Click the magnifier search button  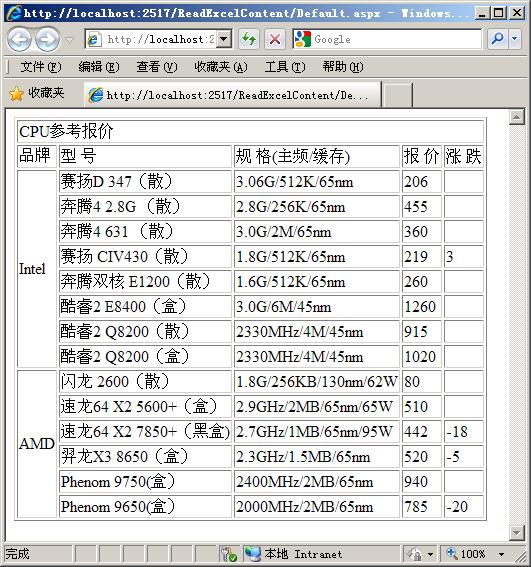pyautogui.click(x=498, y=39)
